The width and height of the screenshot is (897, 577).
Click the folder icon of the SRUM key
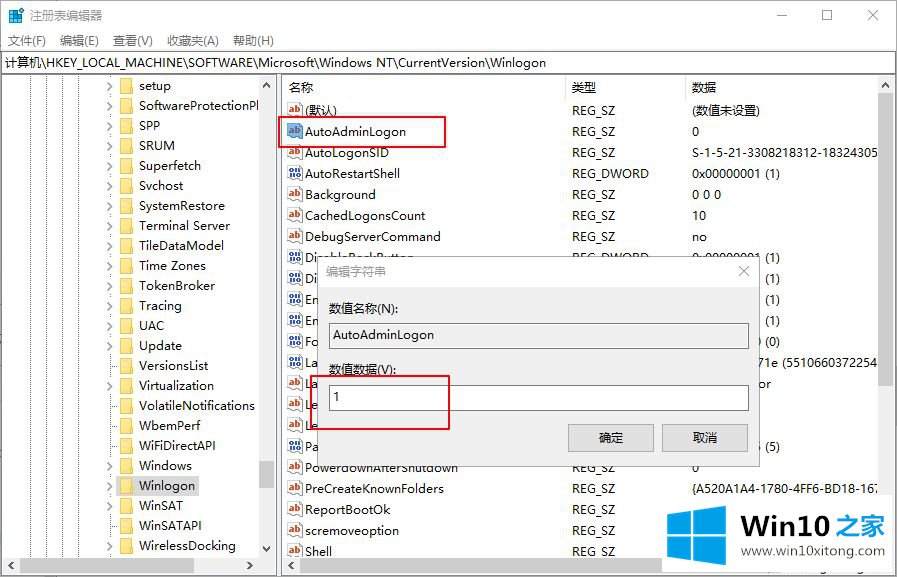point(126,146)
